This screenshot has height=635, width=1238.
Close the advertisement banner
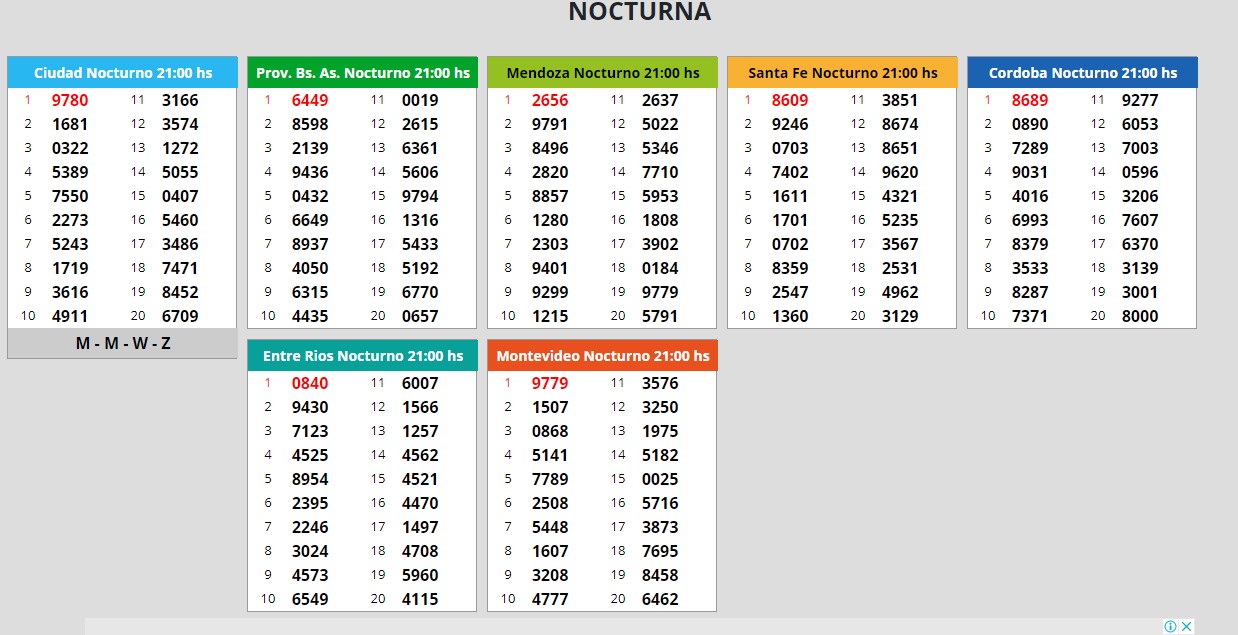[x=1186, y=627]
